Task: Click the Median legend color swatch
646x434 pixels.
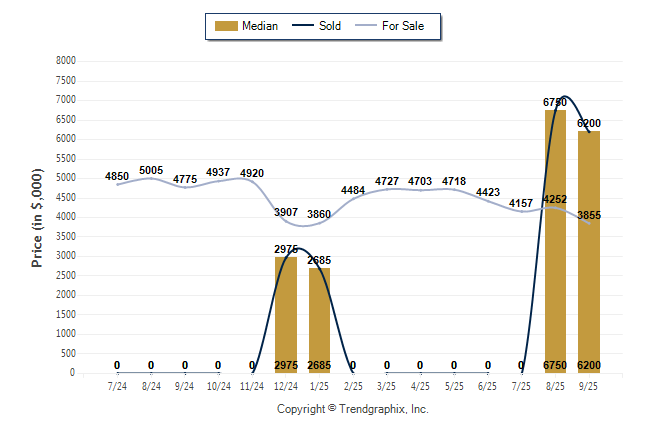Action: [x=225, y=26]
